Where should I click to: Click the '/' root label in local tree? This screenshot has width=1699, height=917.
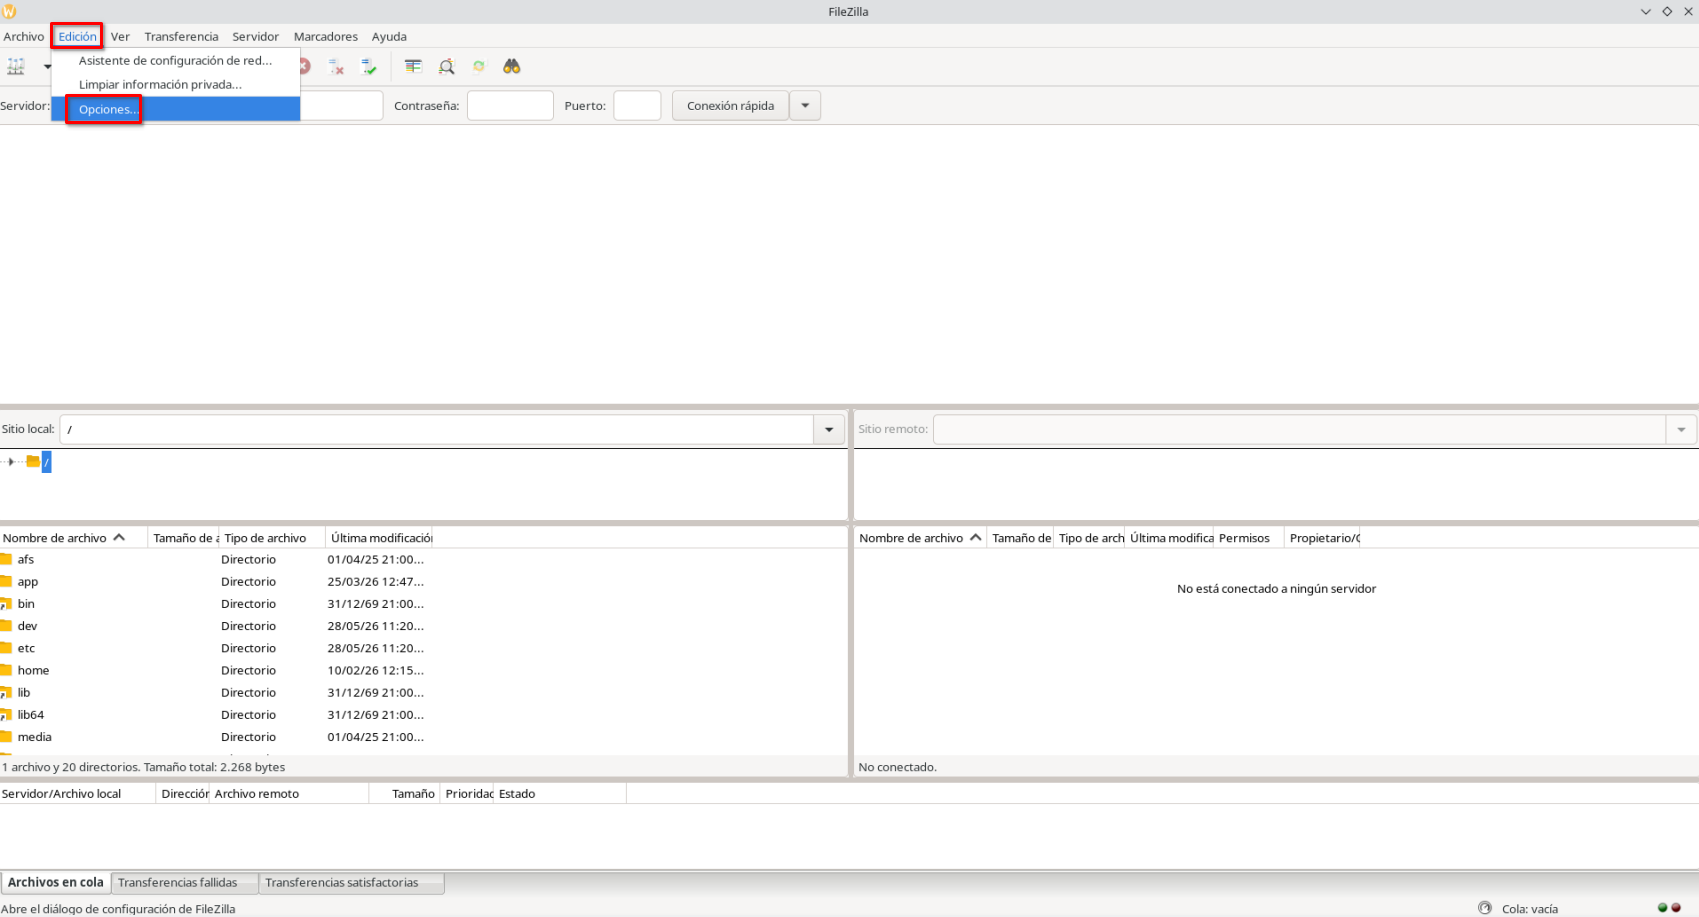pyautogui.click(x=46, y=462)
